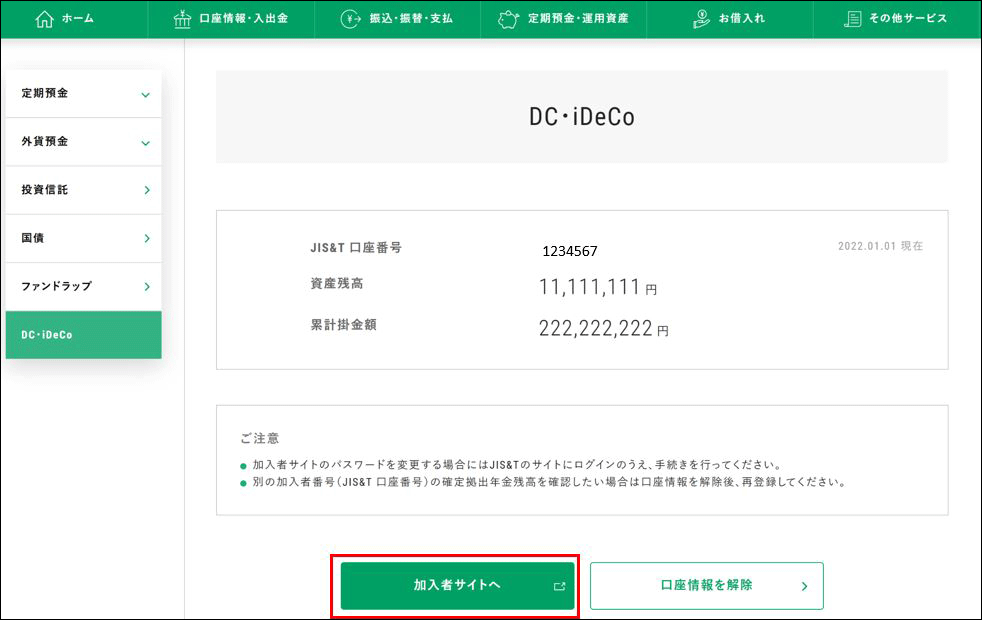
Task: Open the ファンドラップ sidebar arrow
Action: point(146,287)
